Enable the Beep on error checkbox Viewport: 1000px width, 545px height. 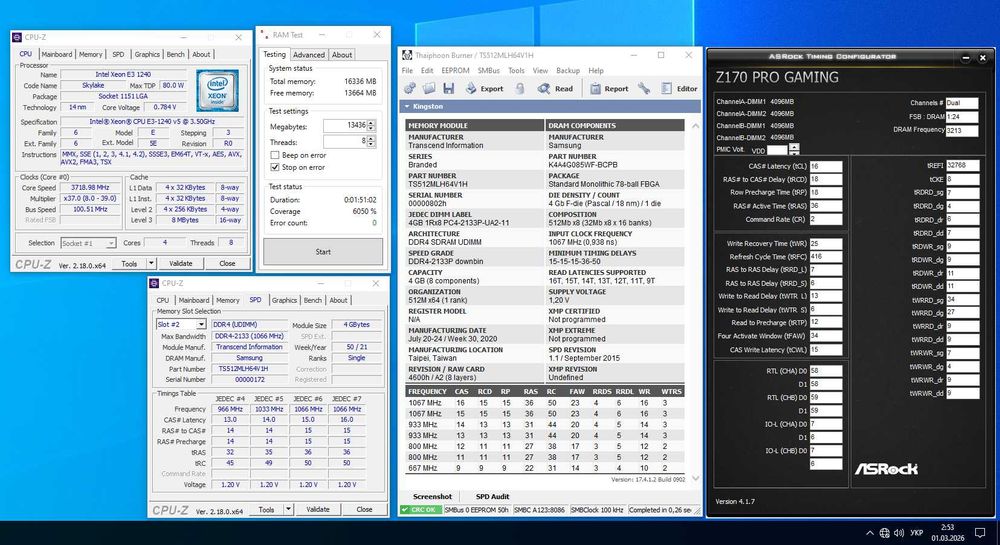click(x=275, y=155)
